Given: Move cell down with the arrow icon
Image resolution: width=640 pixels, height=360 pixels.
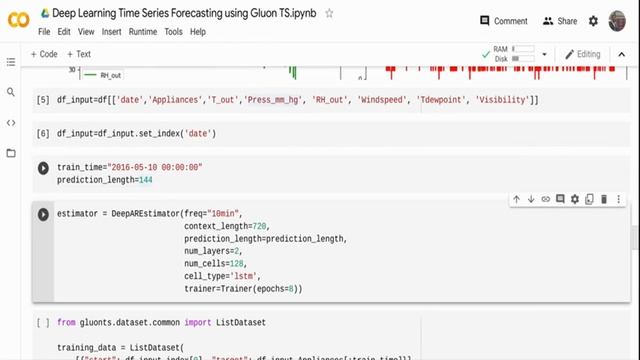Looking at the screenshot, I should [x=531, y=199].
